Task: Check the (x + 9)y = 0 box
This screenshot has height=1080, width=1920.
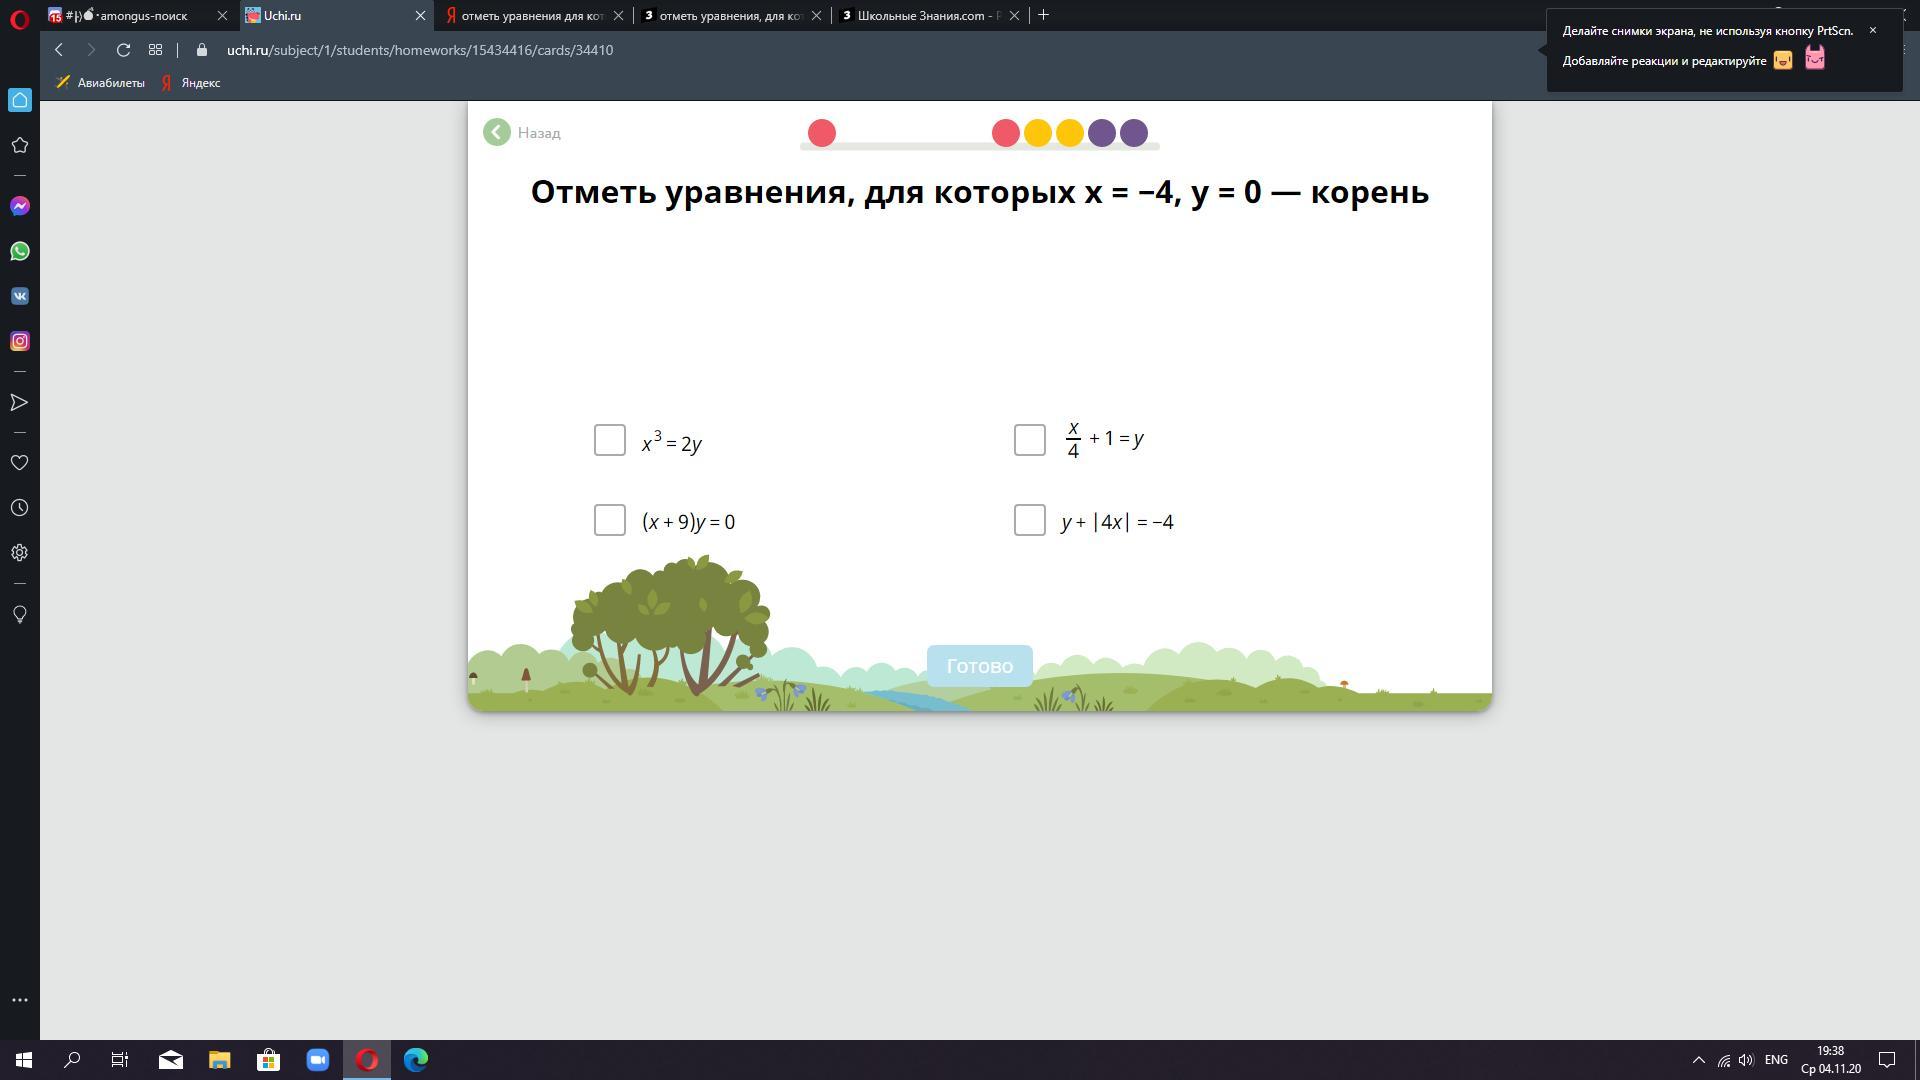Action: click(609, 520)
